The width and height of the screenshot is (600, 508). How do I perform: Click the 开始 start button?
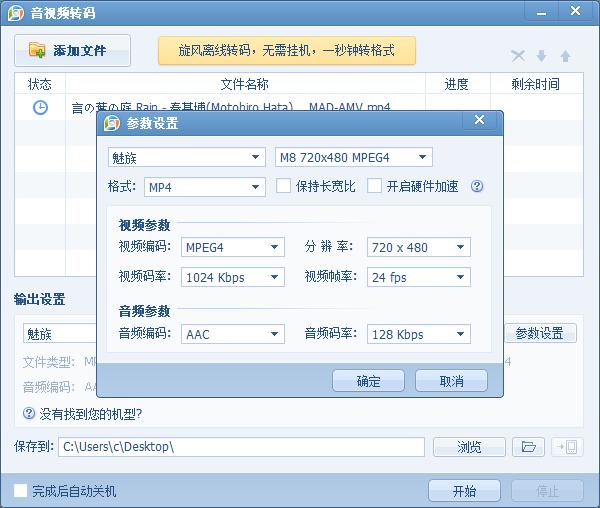click(x=465, y=491)
